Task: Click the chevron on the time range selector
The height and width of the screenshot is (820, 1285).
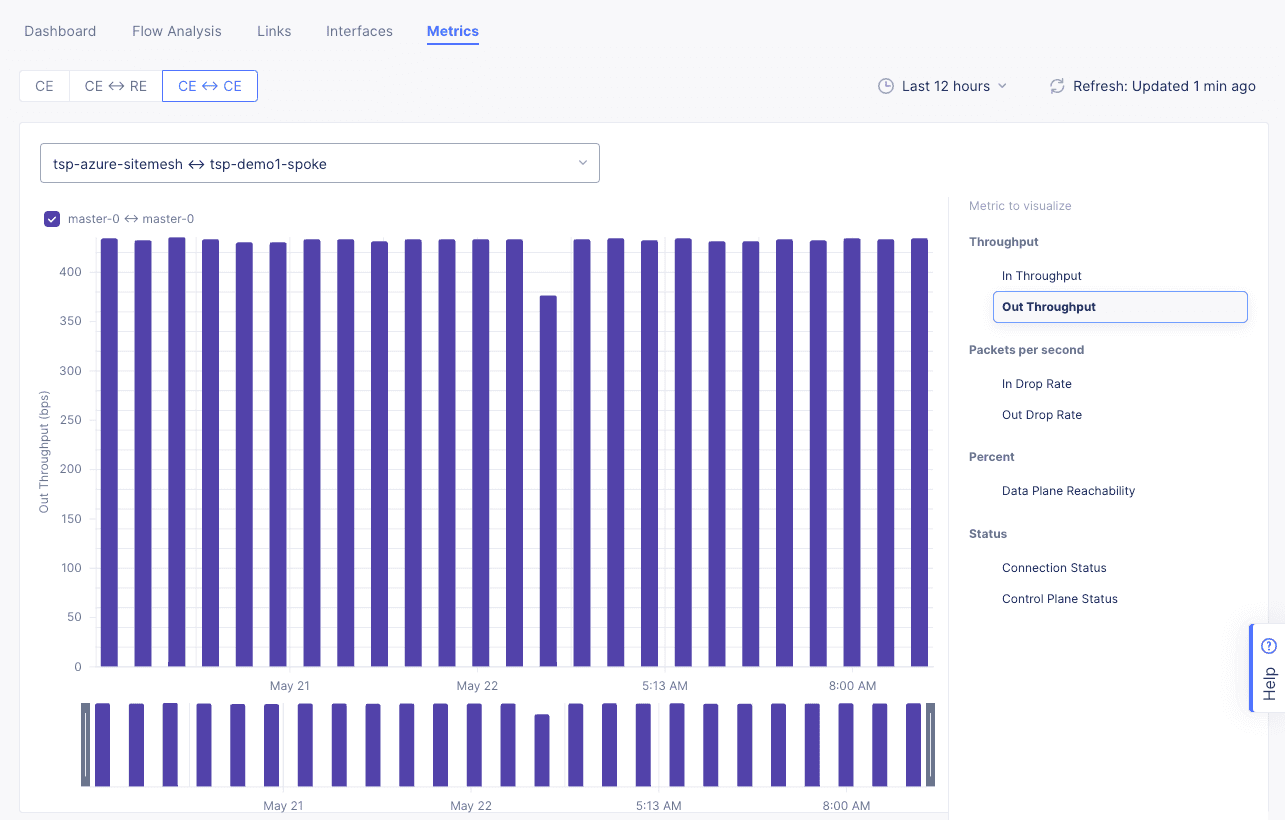Action: pos(1003,86)
